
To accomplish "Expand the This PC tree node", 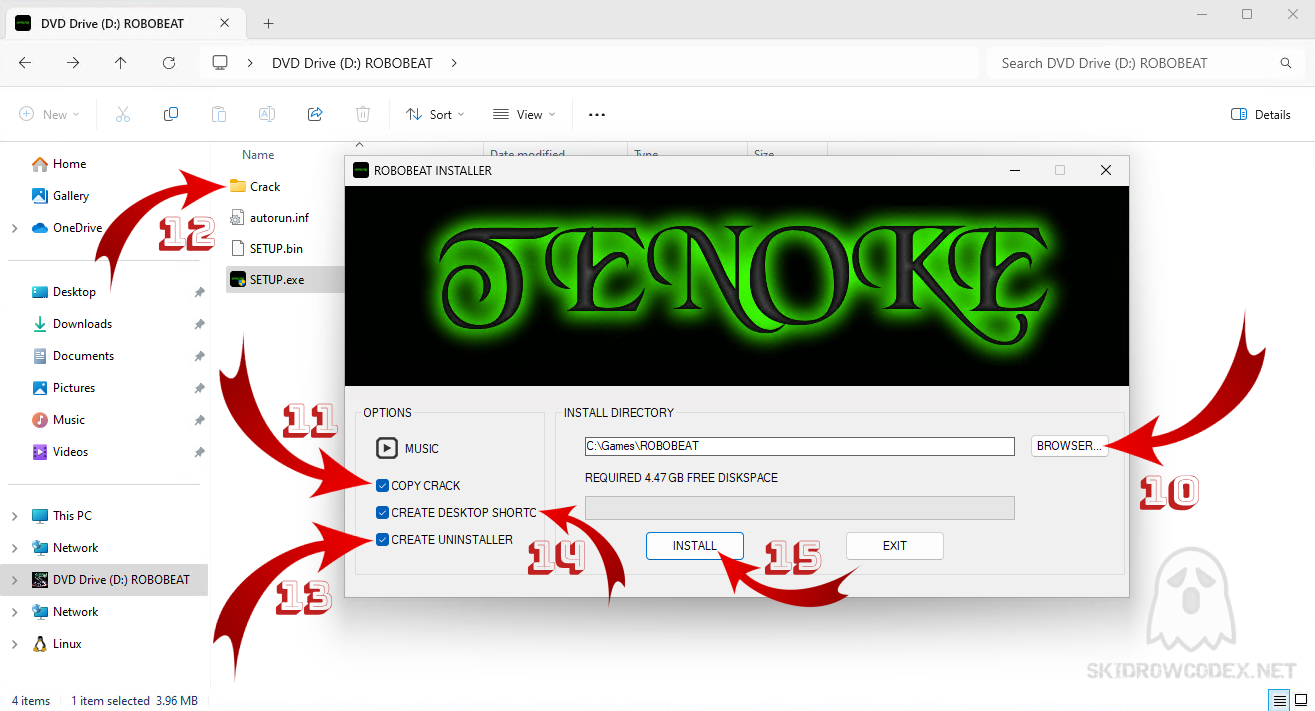I will 14,516.
